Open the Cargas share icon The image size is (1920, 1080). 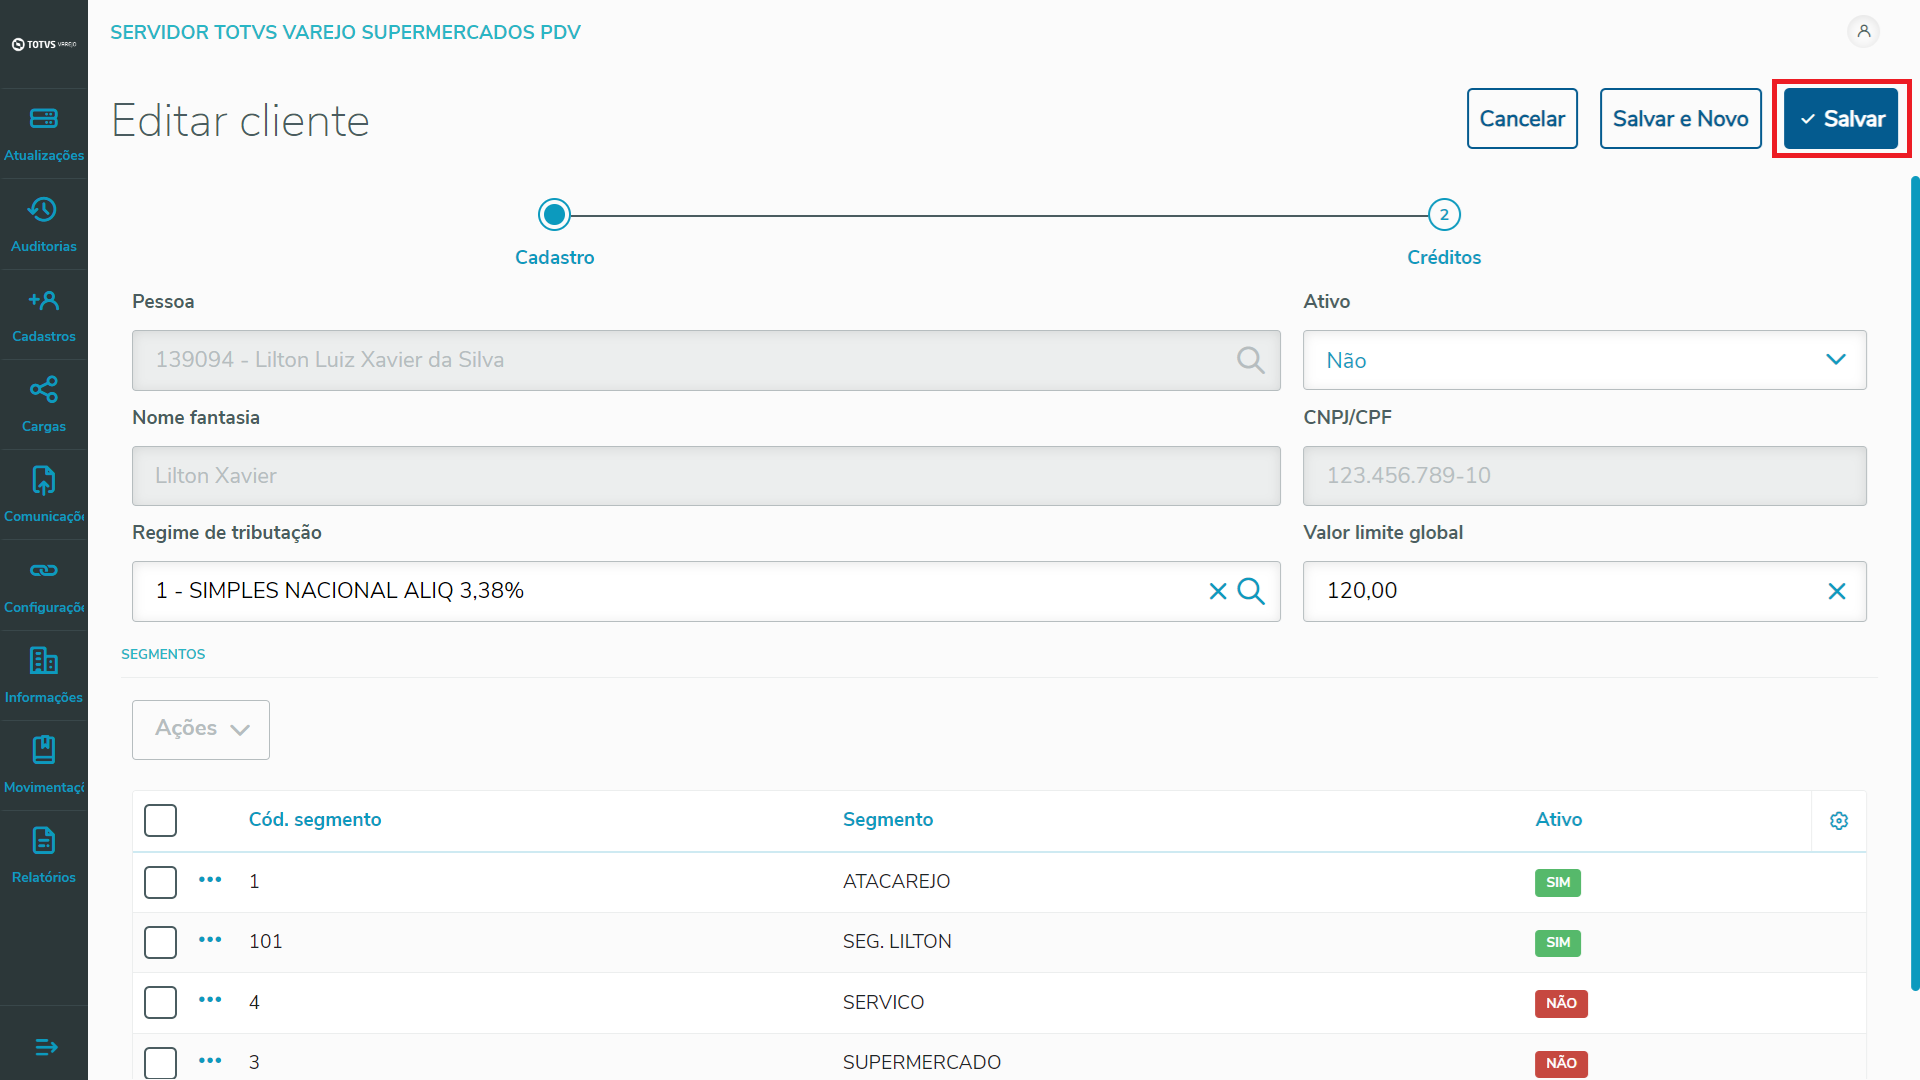point(43,390)
